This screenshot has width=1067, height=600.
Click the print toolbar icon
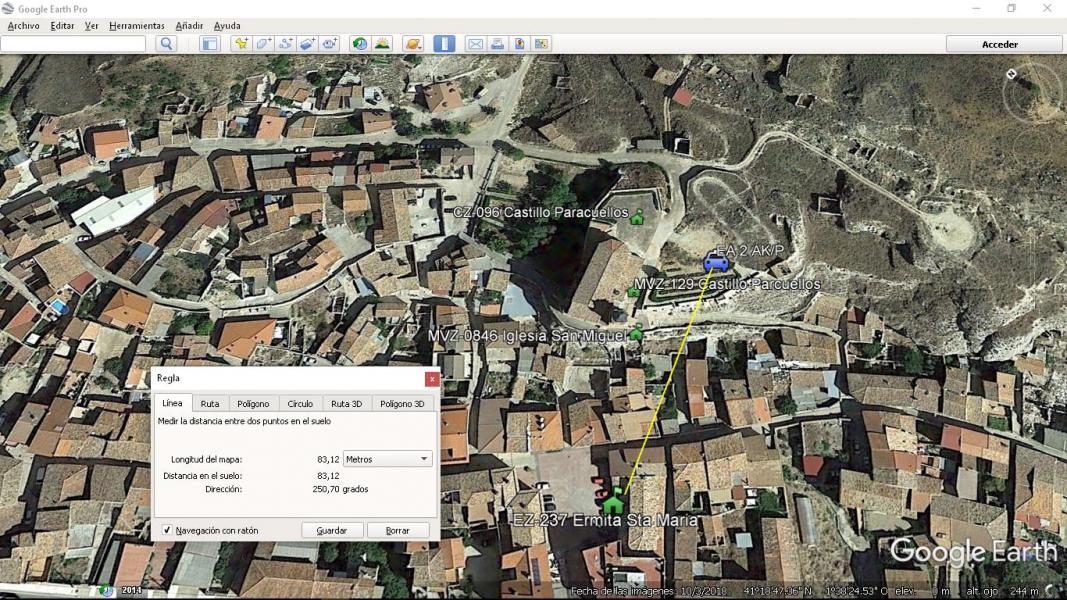click(497, 44)
